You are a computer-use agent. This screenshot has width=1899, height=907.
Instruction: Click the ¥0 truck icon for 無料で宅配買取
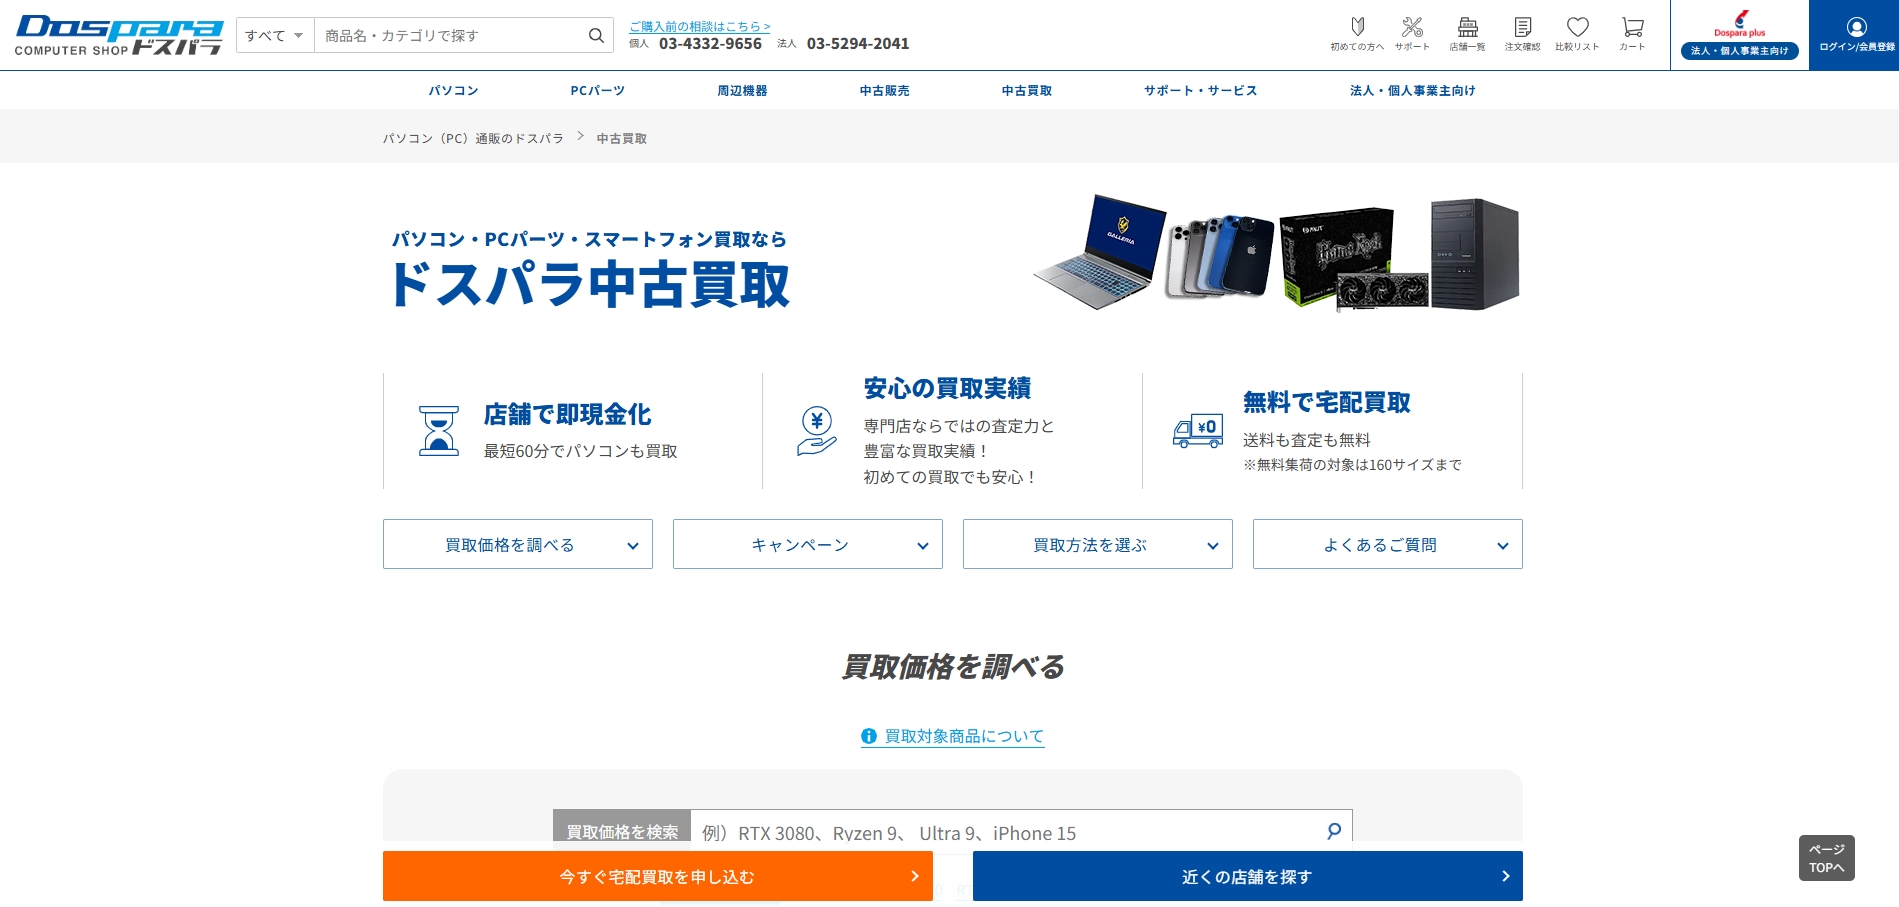1198,431
